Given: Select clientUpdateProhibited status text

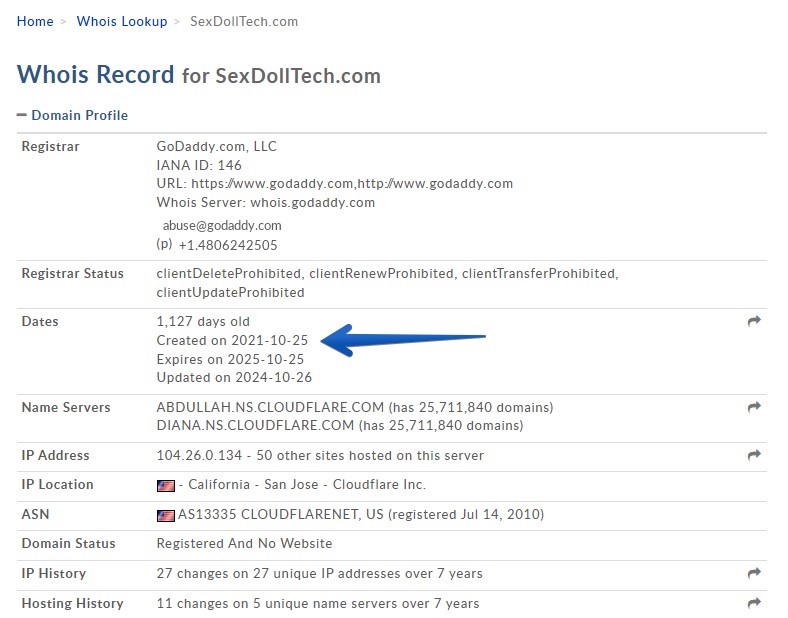Looking at the screenshot, I should 230,292.
